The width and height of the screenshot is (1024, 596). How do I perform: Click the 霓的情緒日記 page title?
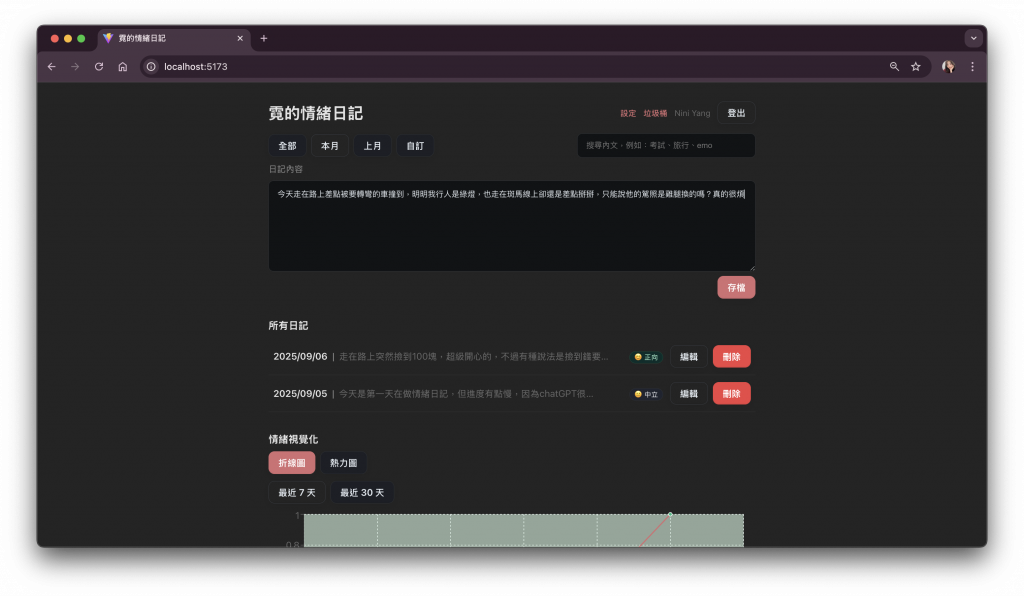315,114
